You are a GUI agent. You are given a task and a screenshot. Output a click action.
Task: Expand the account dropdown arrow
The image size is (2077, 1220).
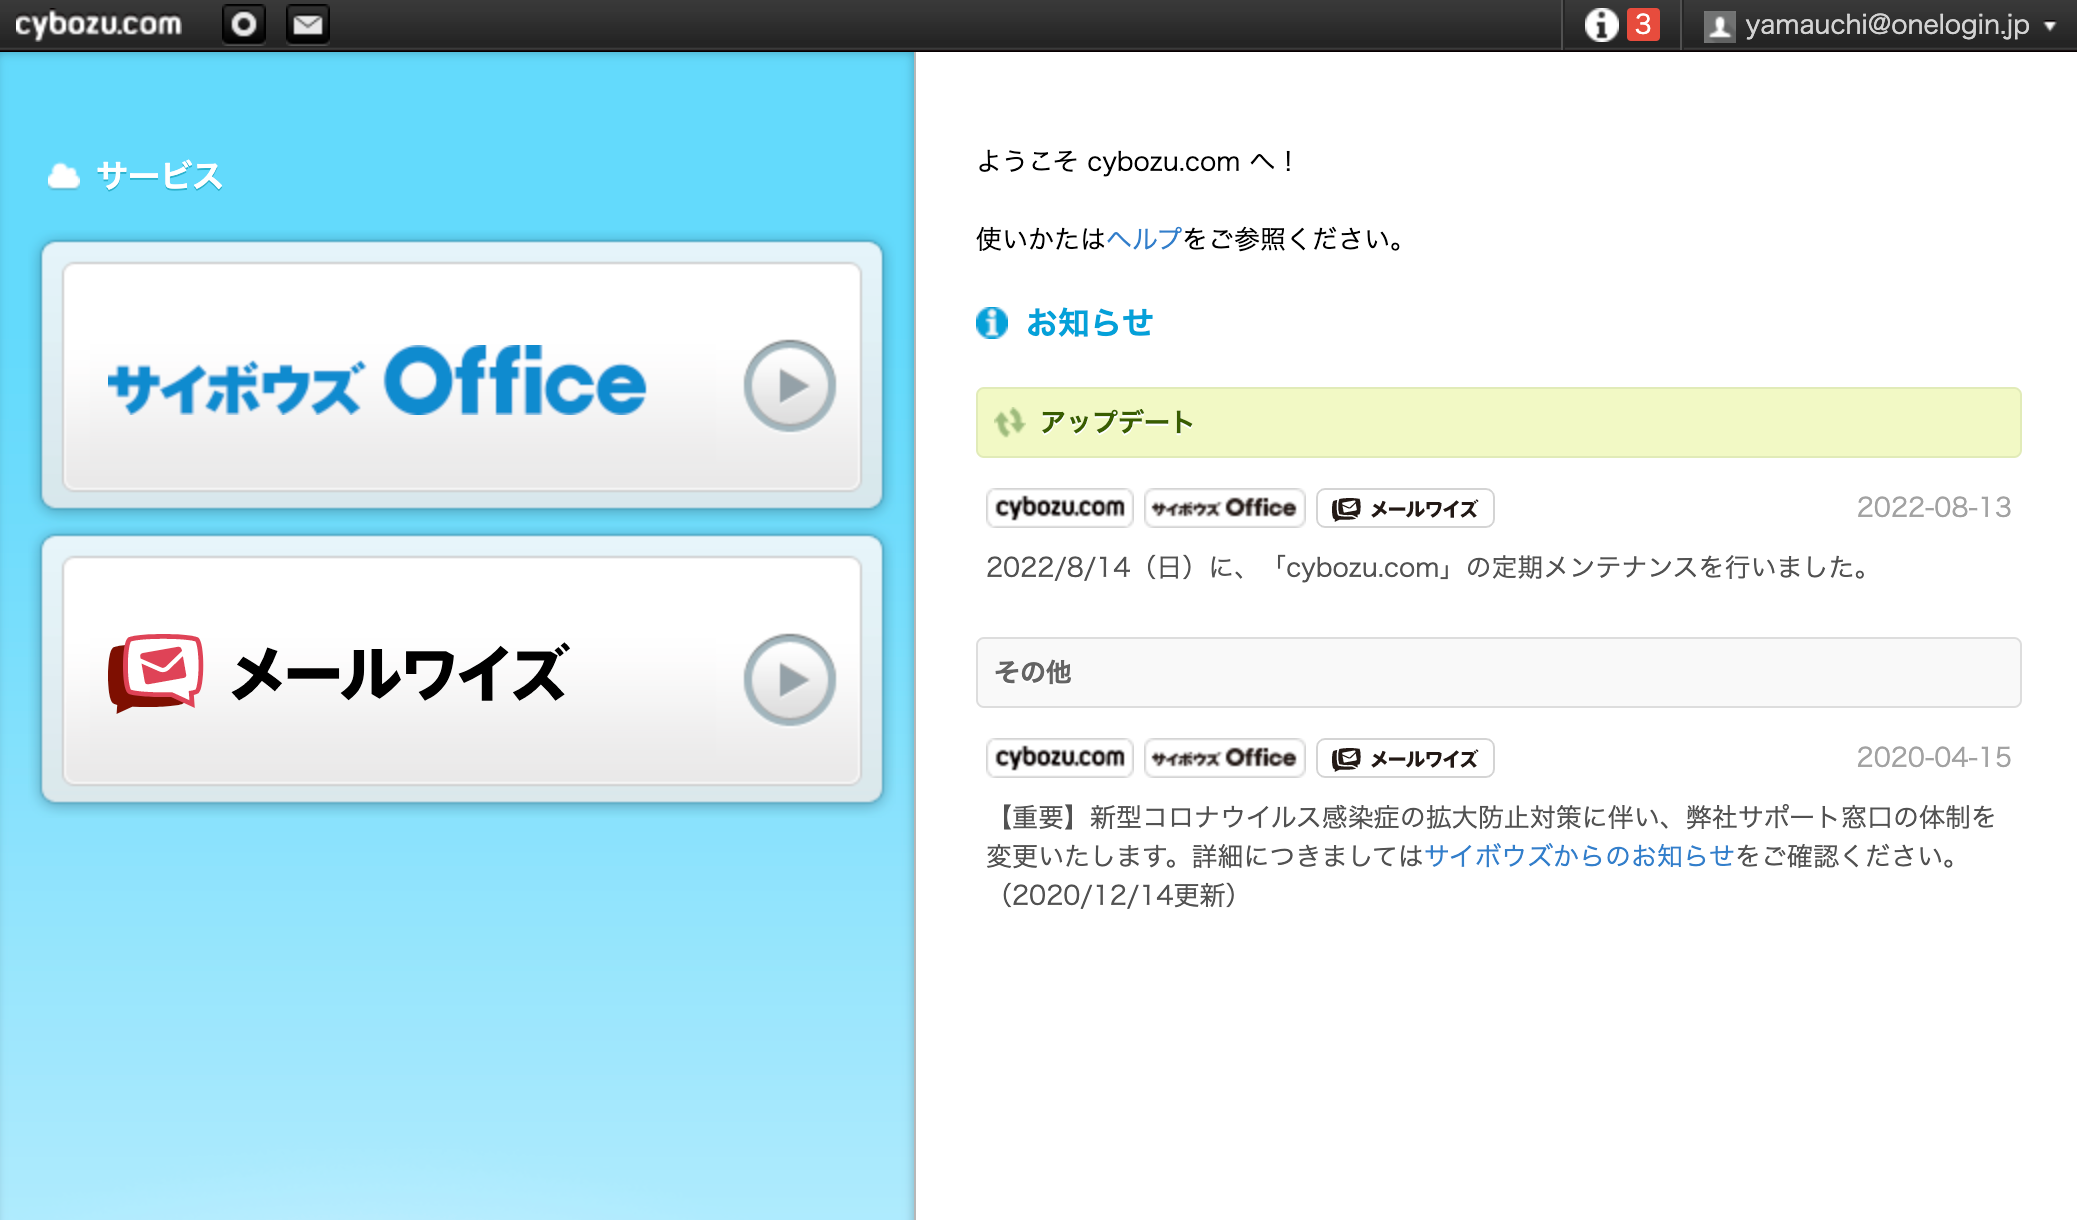tap(2050, 26)
